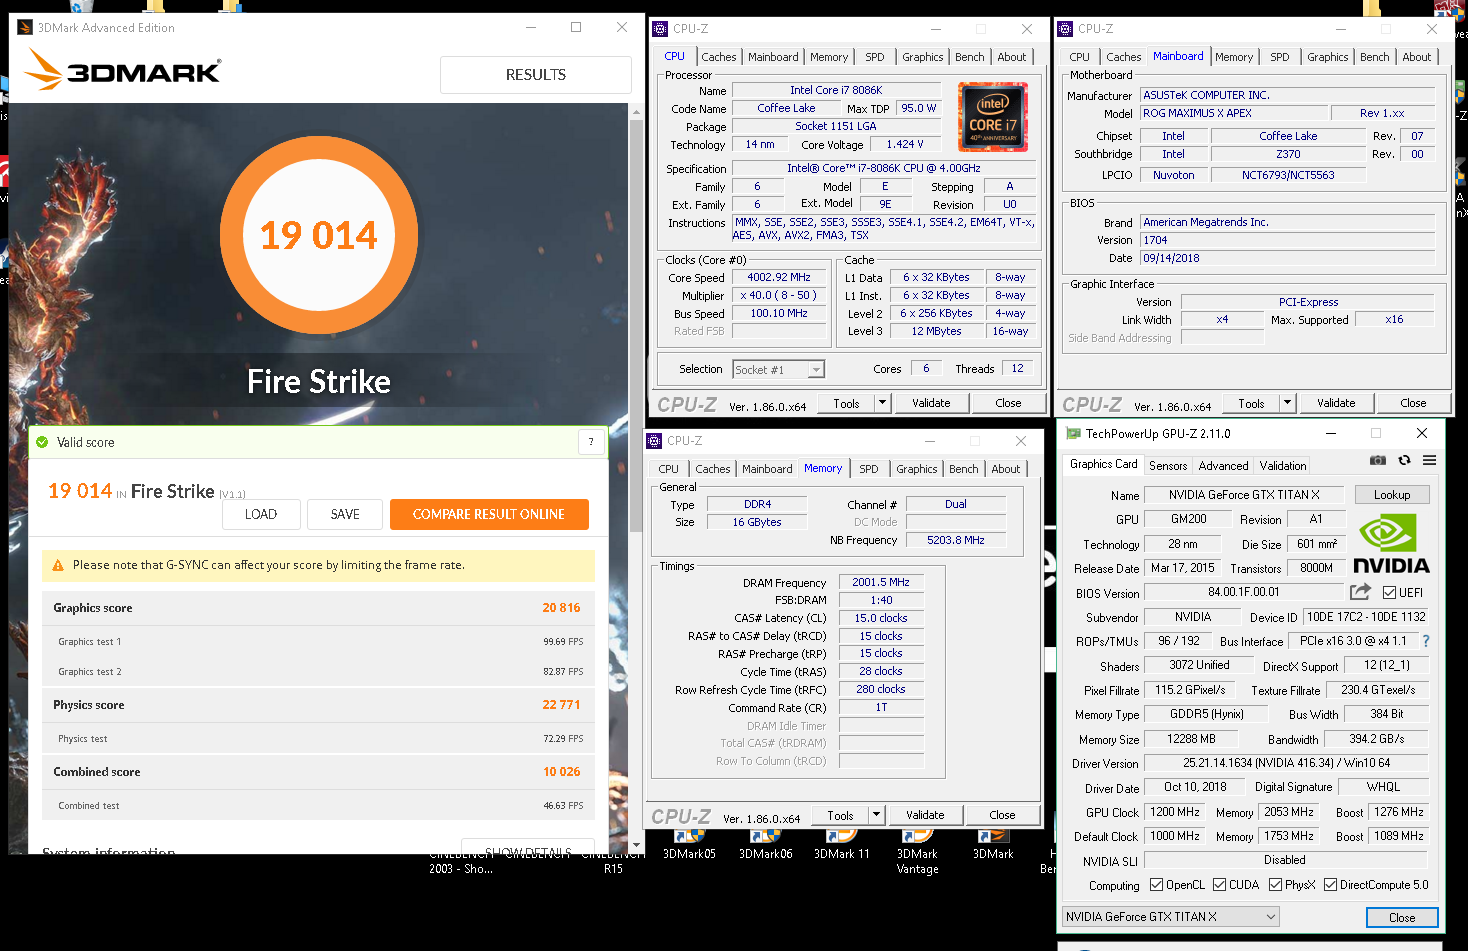Screen dimensions: 1468x951
Task: Switch to the Sensors tab in GPU-Z
Action: click(x=1168, y=466)
